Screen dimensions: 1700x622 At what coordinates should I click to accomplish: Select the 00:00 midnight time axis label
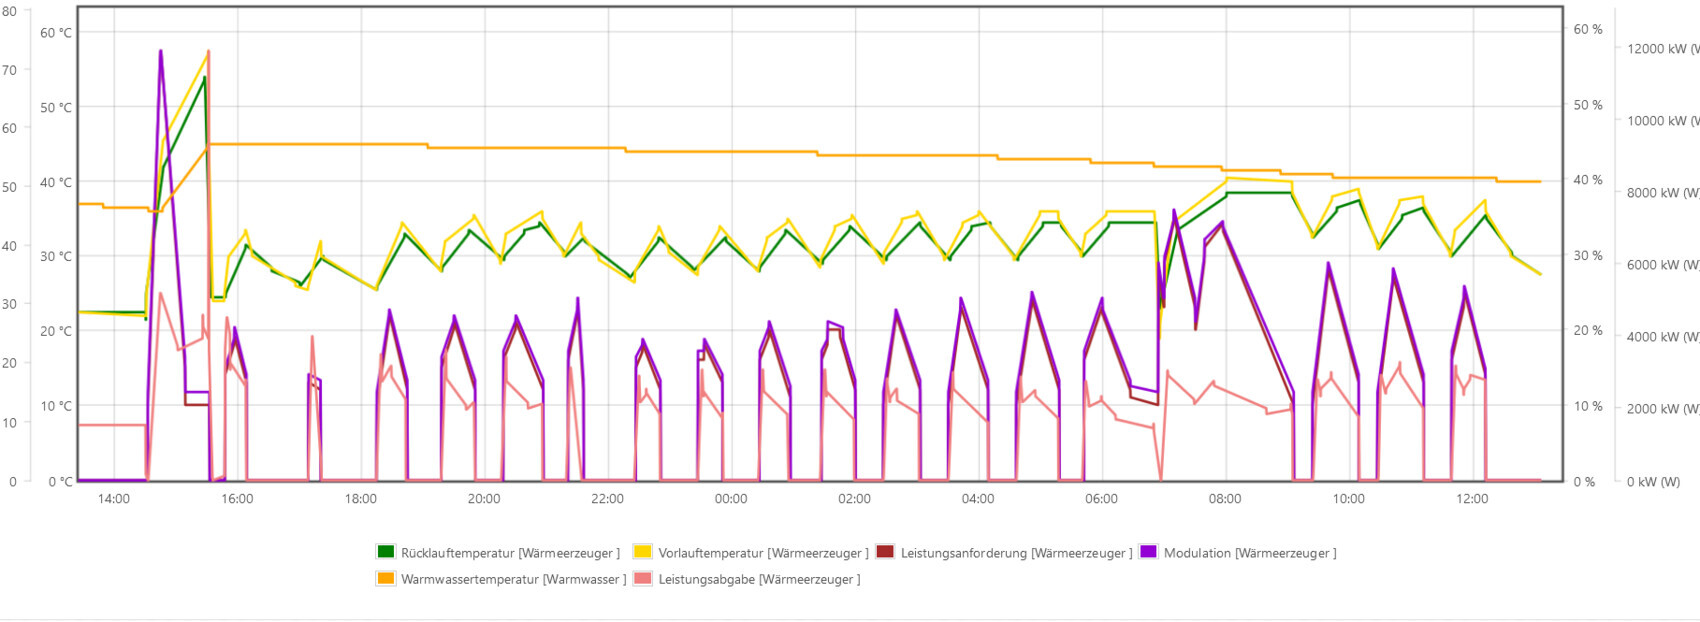coord(731,499)
